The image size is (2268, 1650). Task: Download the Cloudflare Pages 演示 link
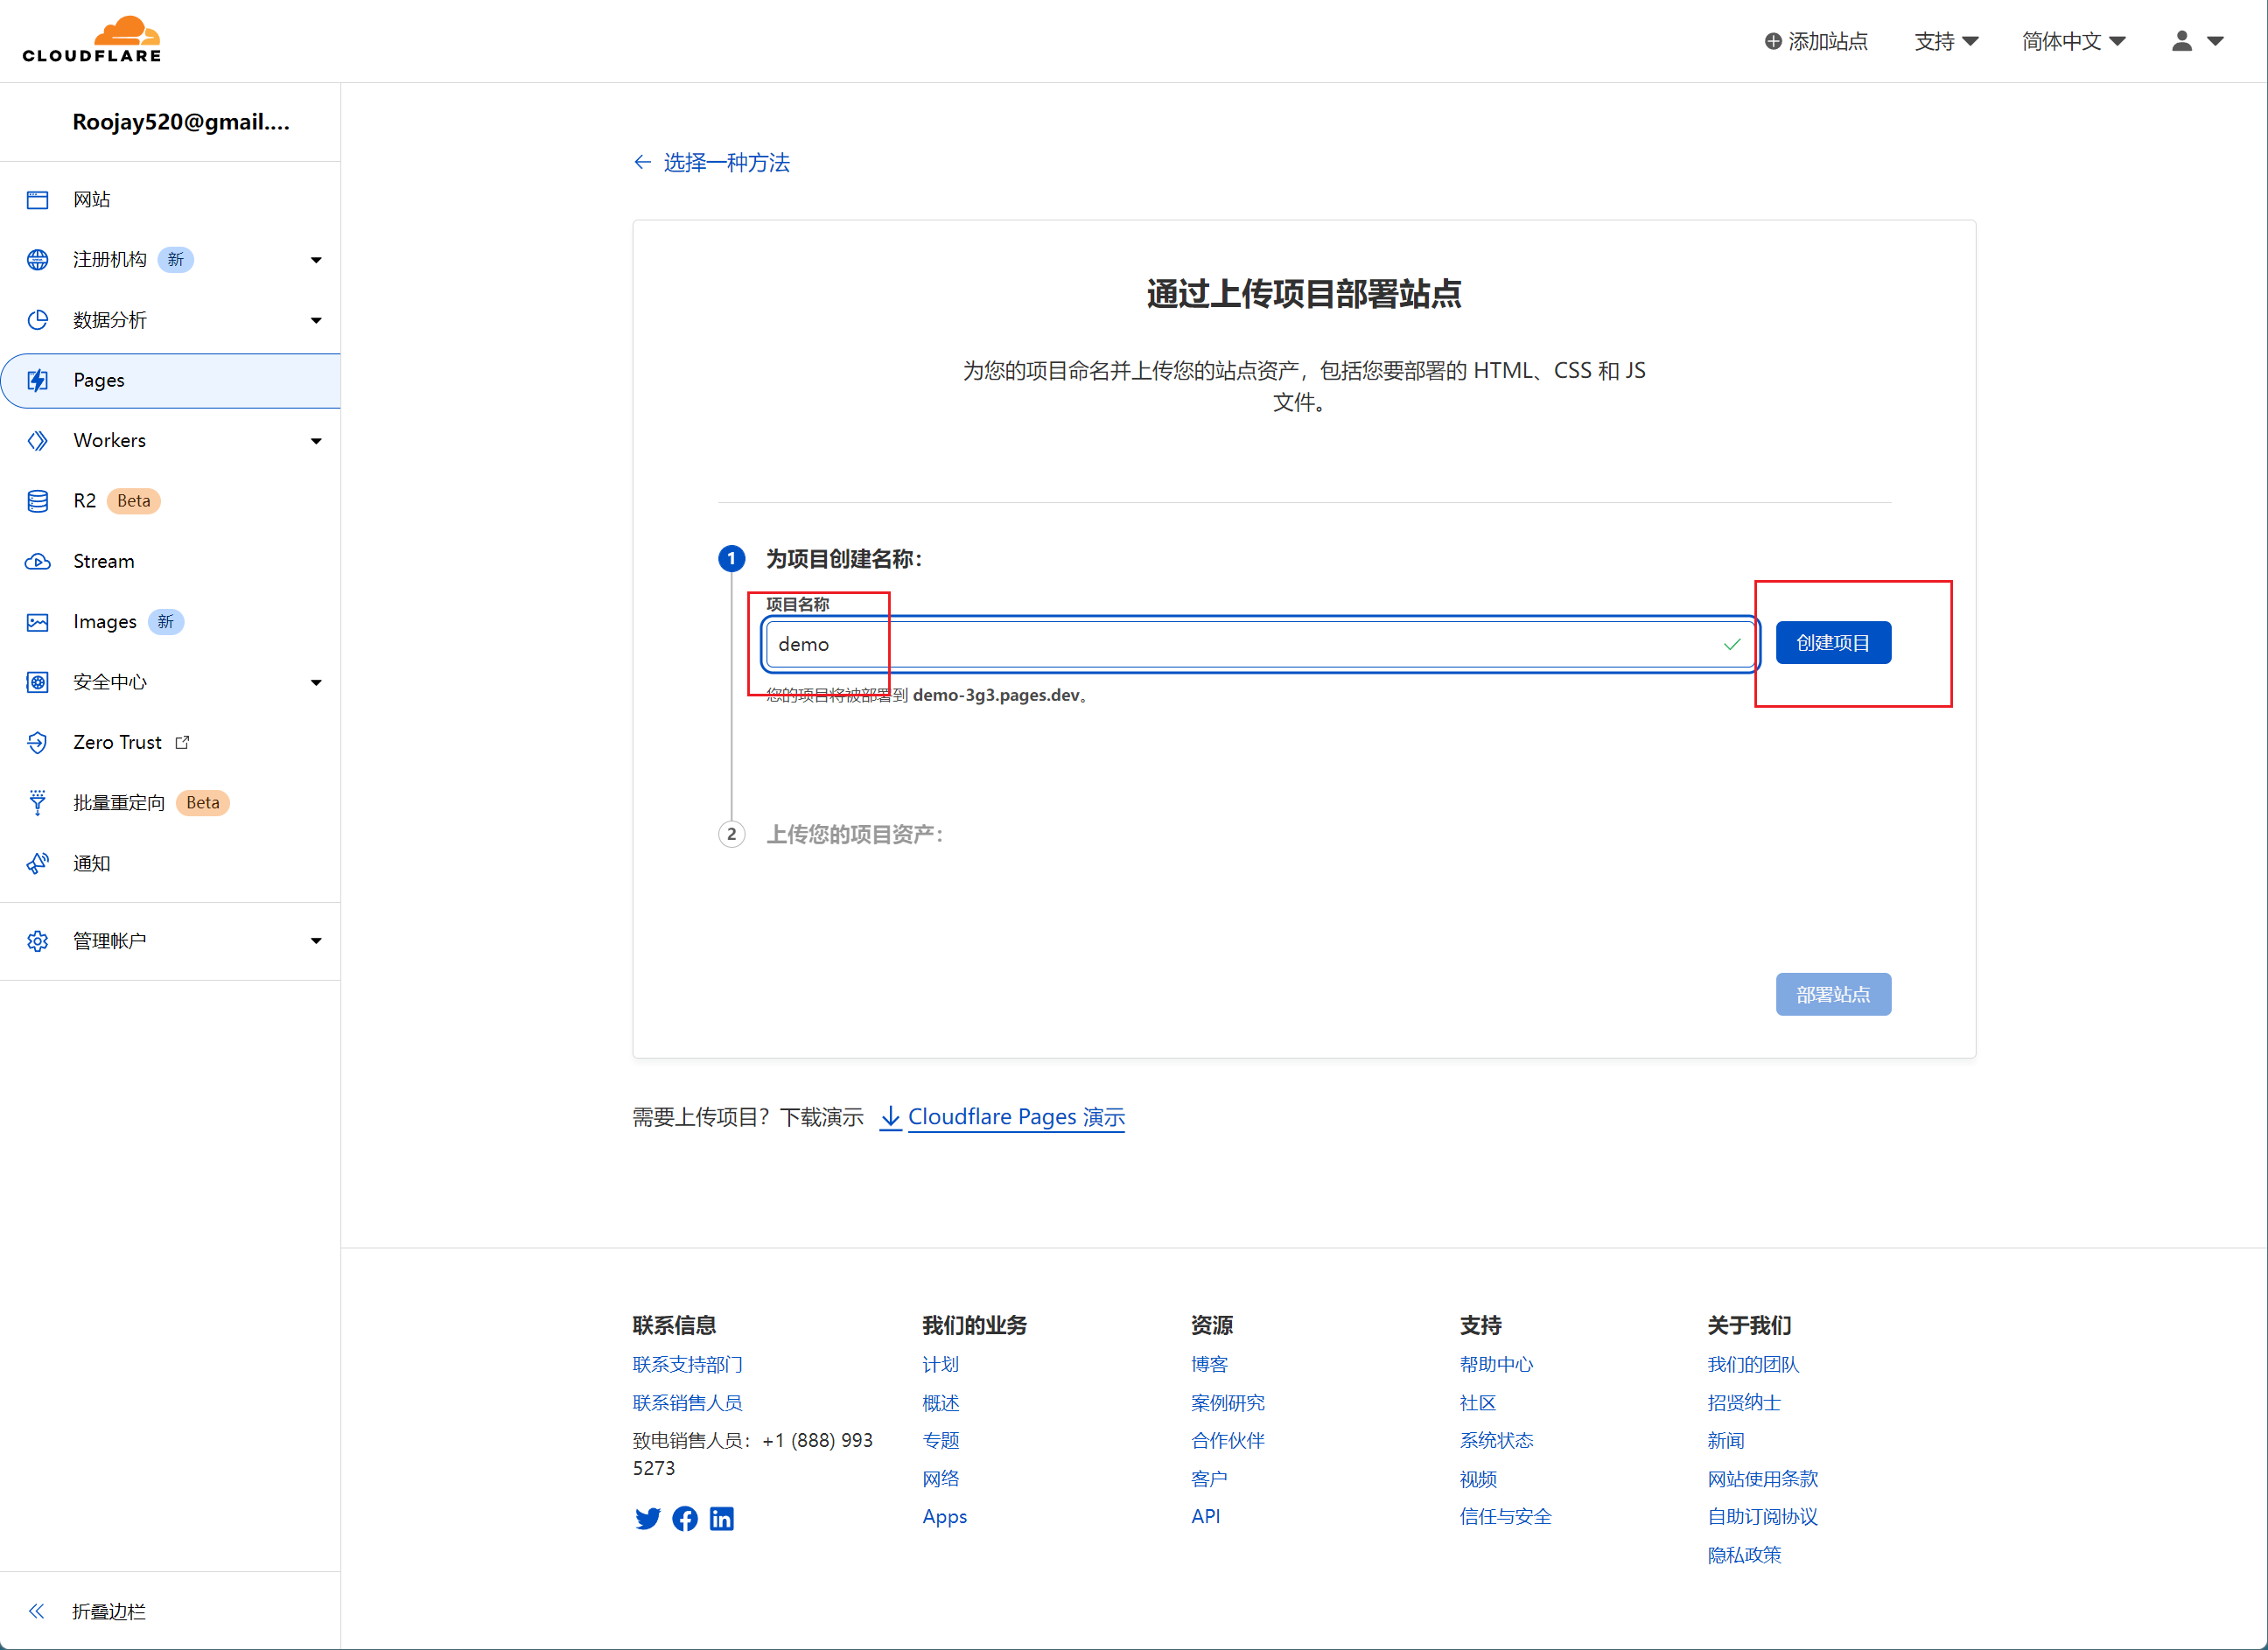tap(1015, 1116)
